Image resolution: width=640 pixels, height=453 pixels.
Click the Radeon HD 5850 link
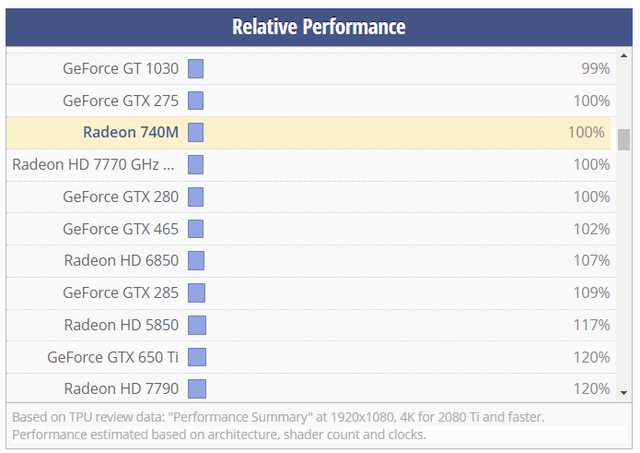[121, 325]
